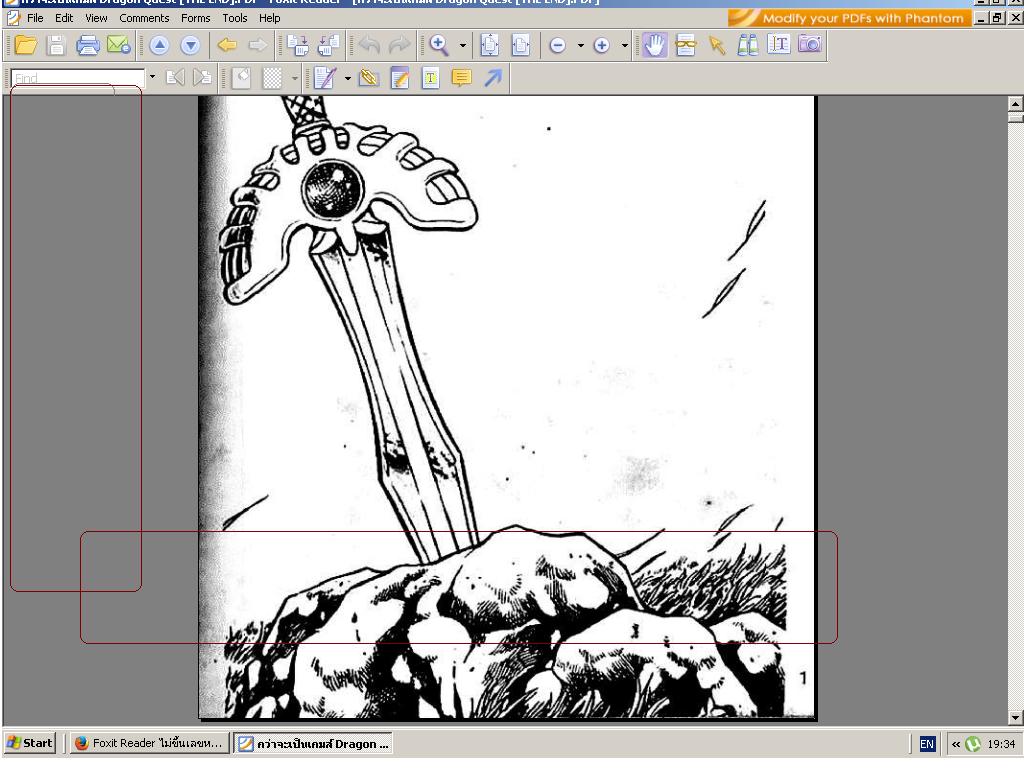Switch to the Firefox Foxit Reader taskbar window
Screen dimensions: 1024x768
[149, 743]
